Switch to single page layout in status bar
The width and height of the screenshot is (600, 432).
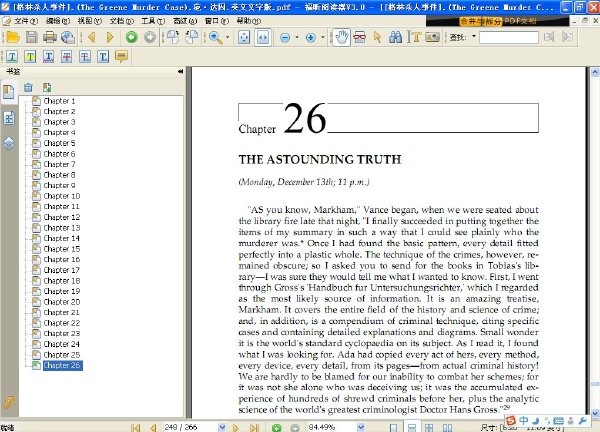pos(393,427)
